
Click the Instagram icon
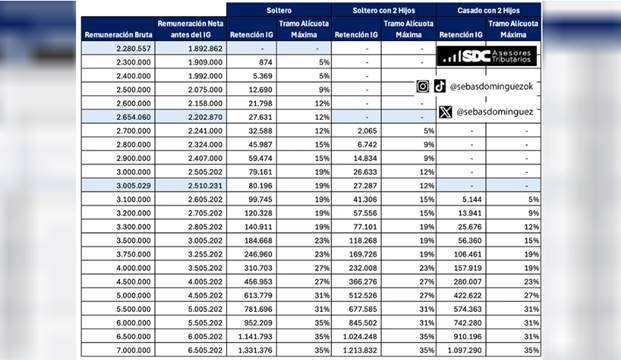pos(423,86)
